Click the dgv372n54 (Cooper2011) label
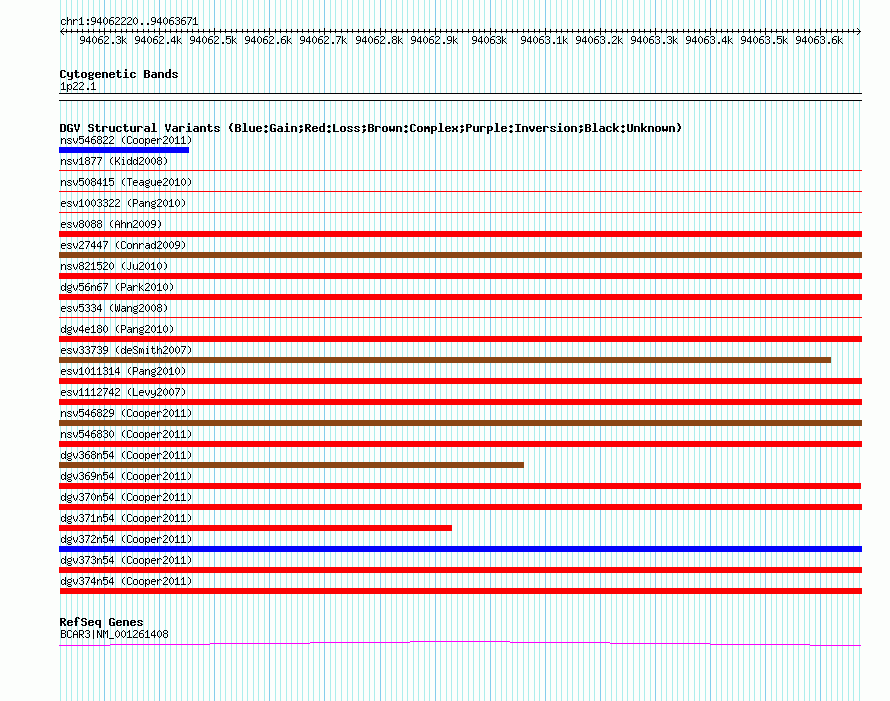Viewport: 890px width, 701px height. pos(126,539)
